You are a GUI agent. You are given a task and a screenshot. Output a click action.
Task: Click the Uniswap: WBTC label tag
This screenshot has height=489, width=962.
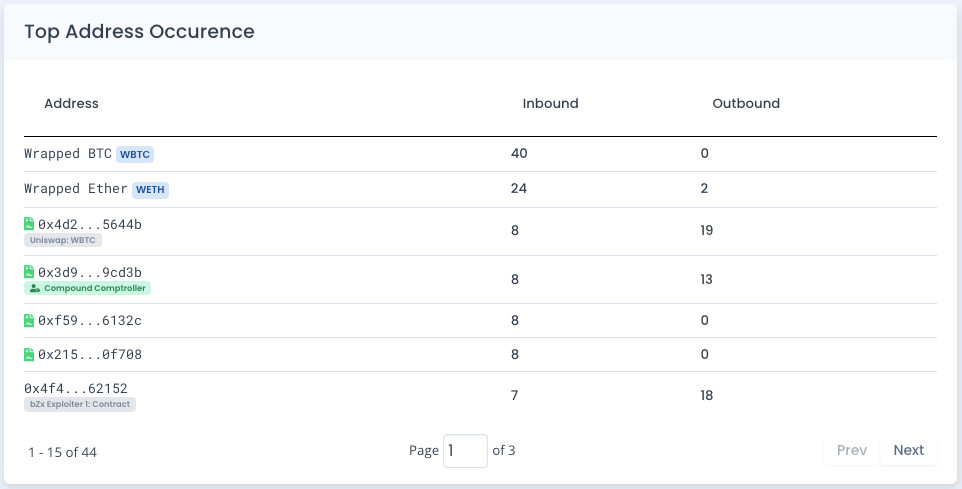[63, 240]
